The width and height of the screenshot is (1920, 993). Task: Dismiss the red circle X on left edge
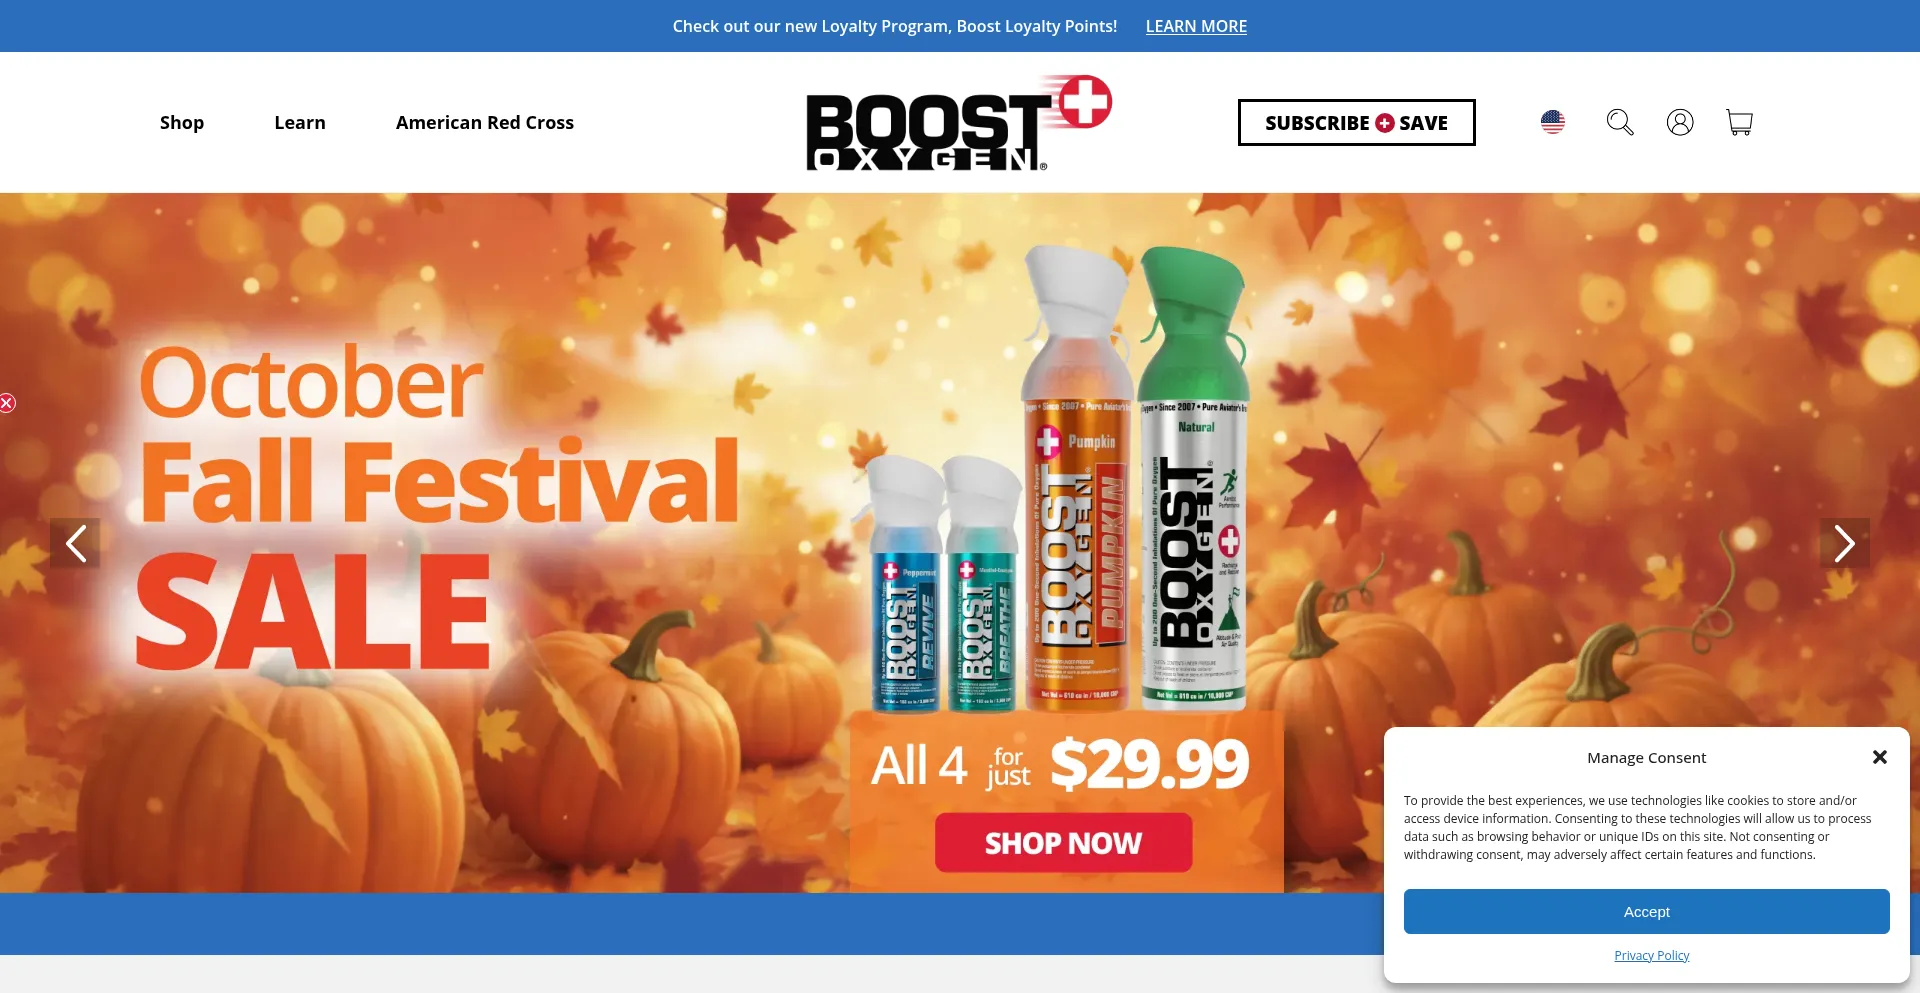click(7, 403)
